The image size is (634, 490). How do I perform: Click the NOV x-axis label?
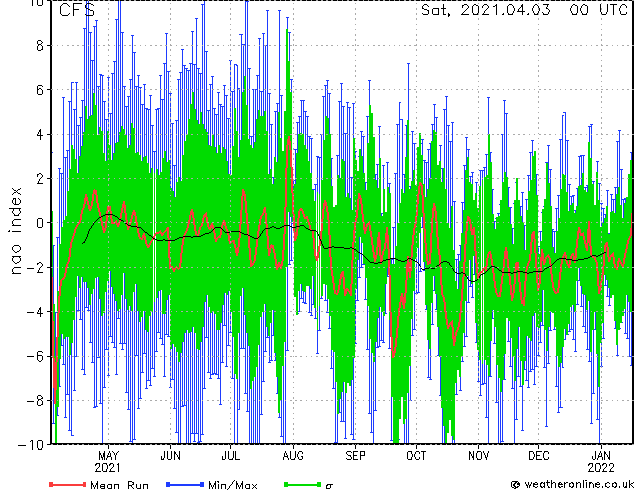click(x=478, y=456)
